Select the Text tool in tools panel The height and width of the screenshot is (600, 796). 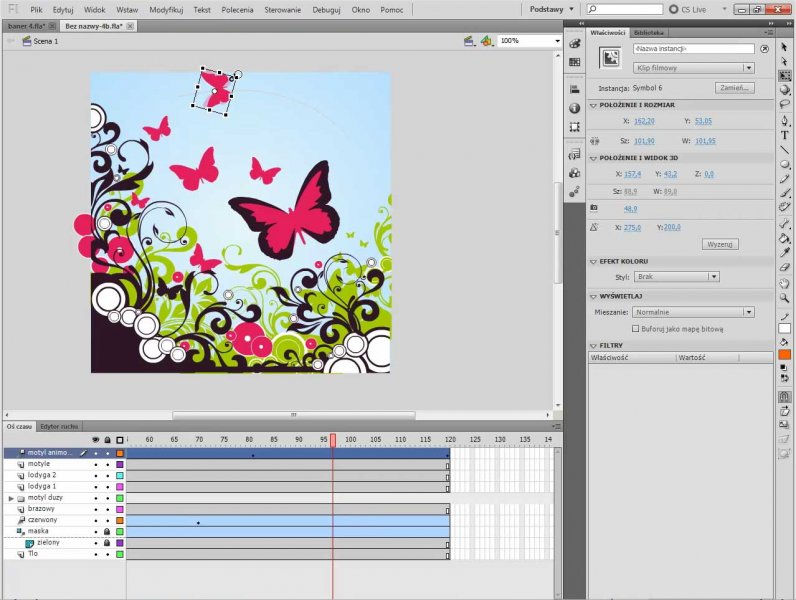pos(785,135)
